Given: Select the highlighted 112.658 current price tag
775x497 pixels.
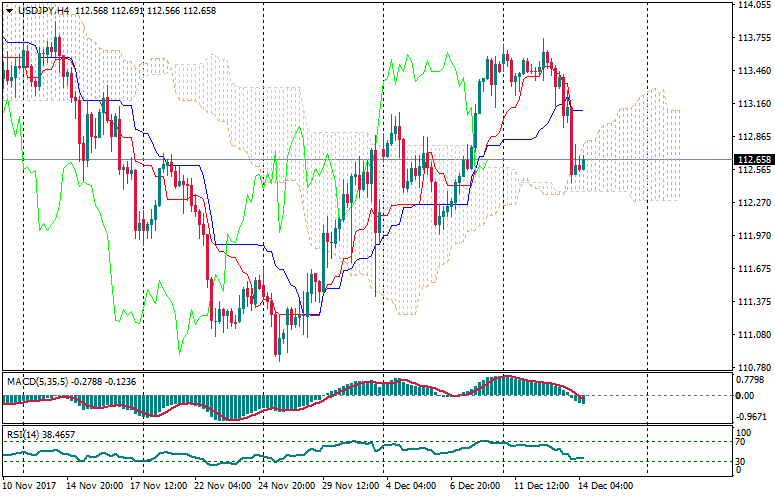Looking at the screenshot, I should tap(752, 160).
